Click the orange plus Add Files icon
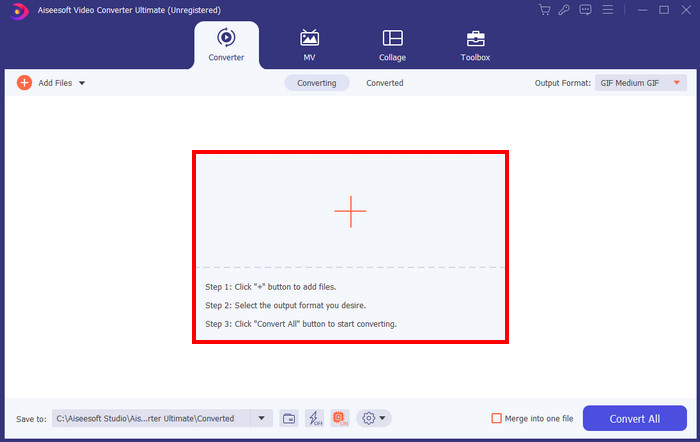 pos(24,83)
